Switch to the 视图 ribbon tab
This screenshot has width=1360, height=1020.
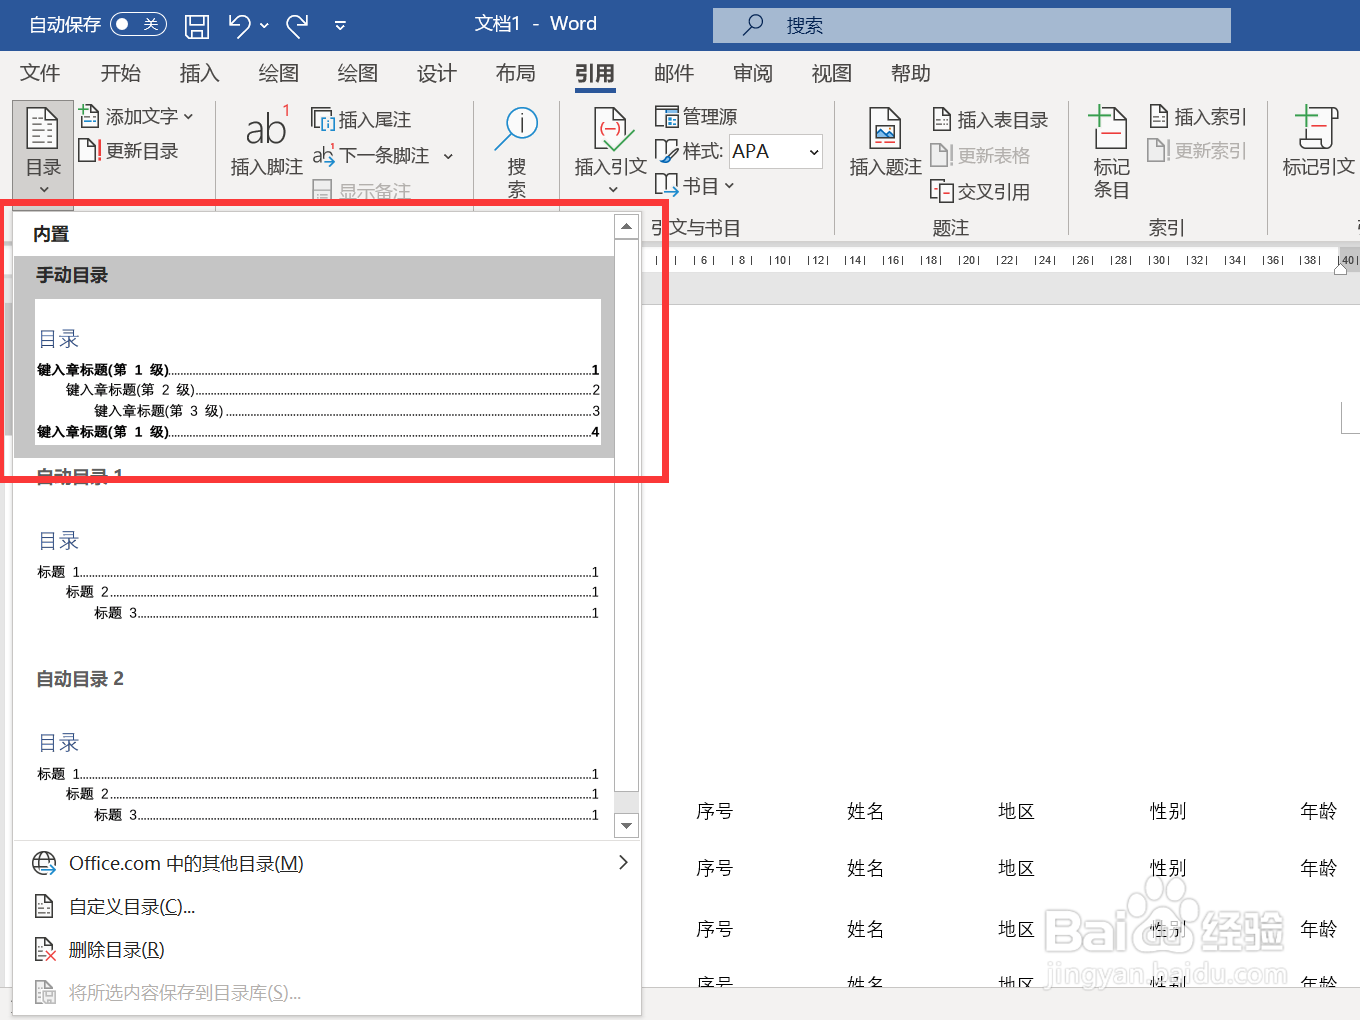[x=831, y=73]
